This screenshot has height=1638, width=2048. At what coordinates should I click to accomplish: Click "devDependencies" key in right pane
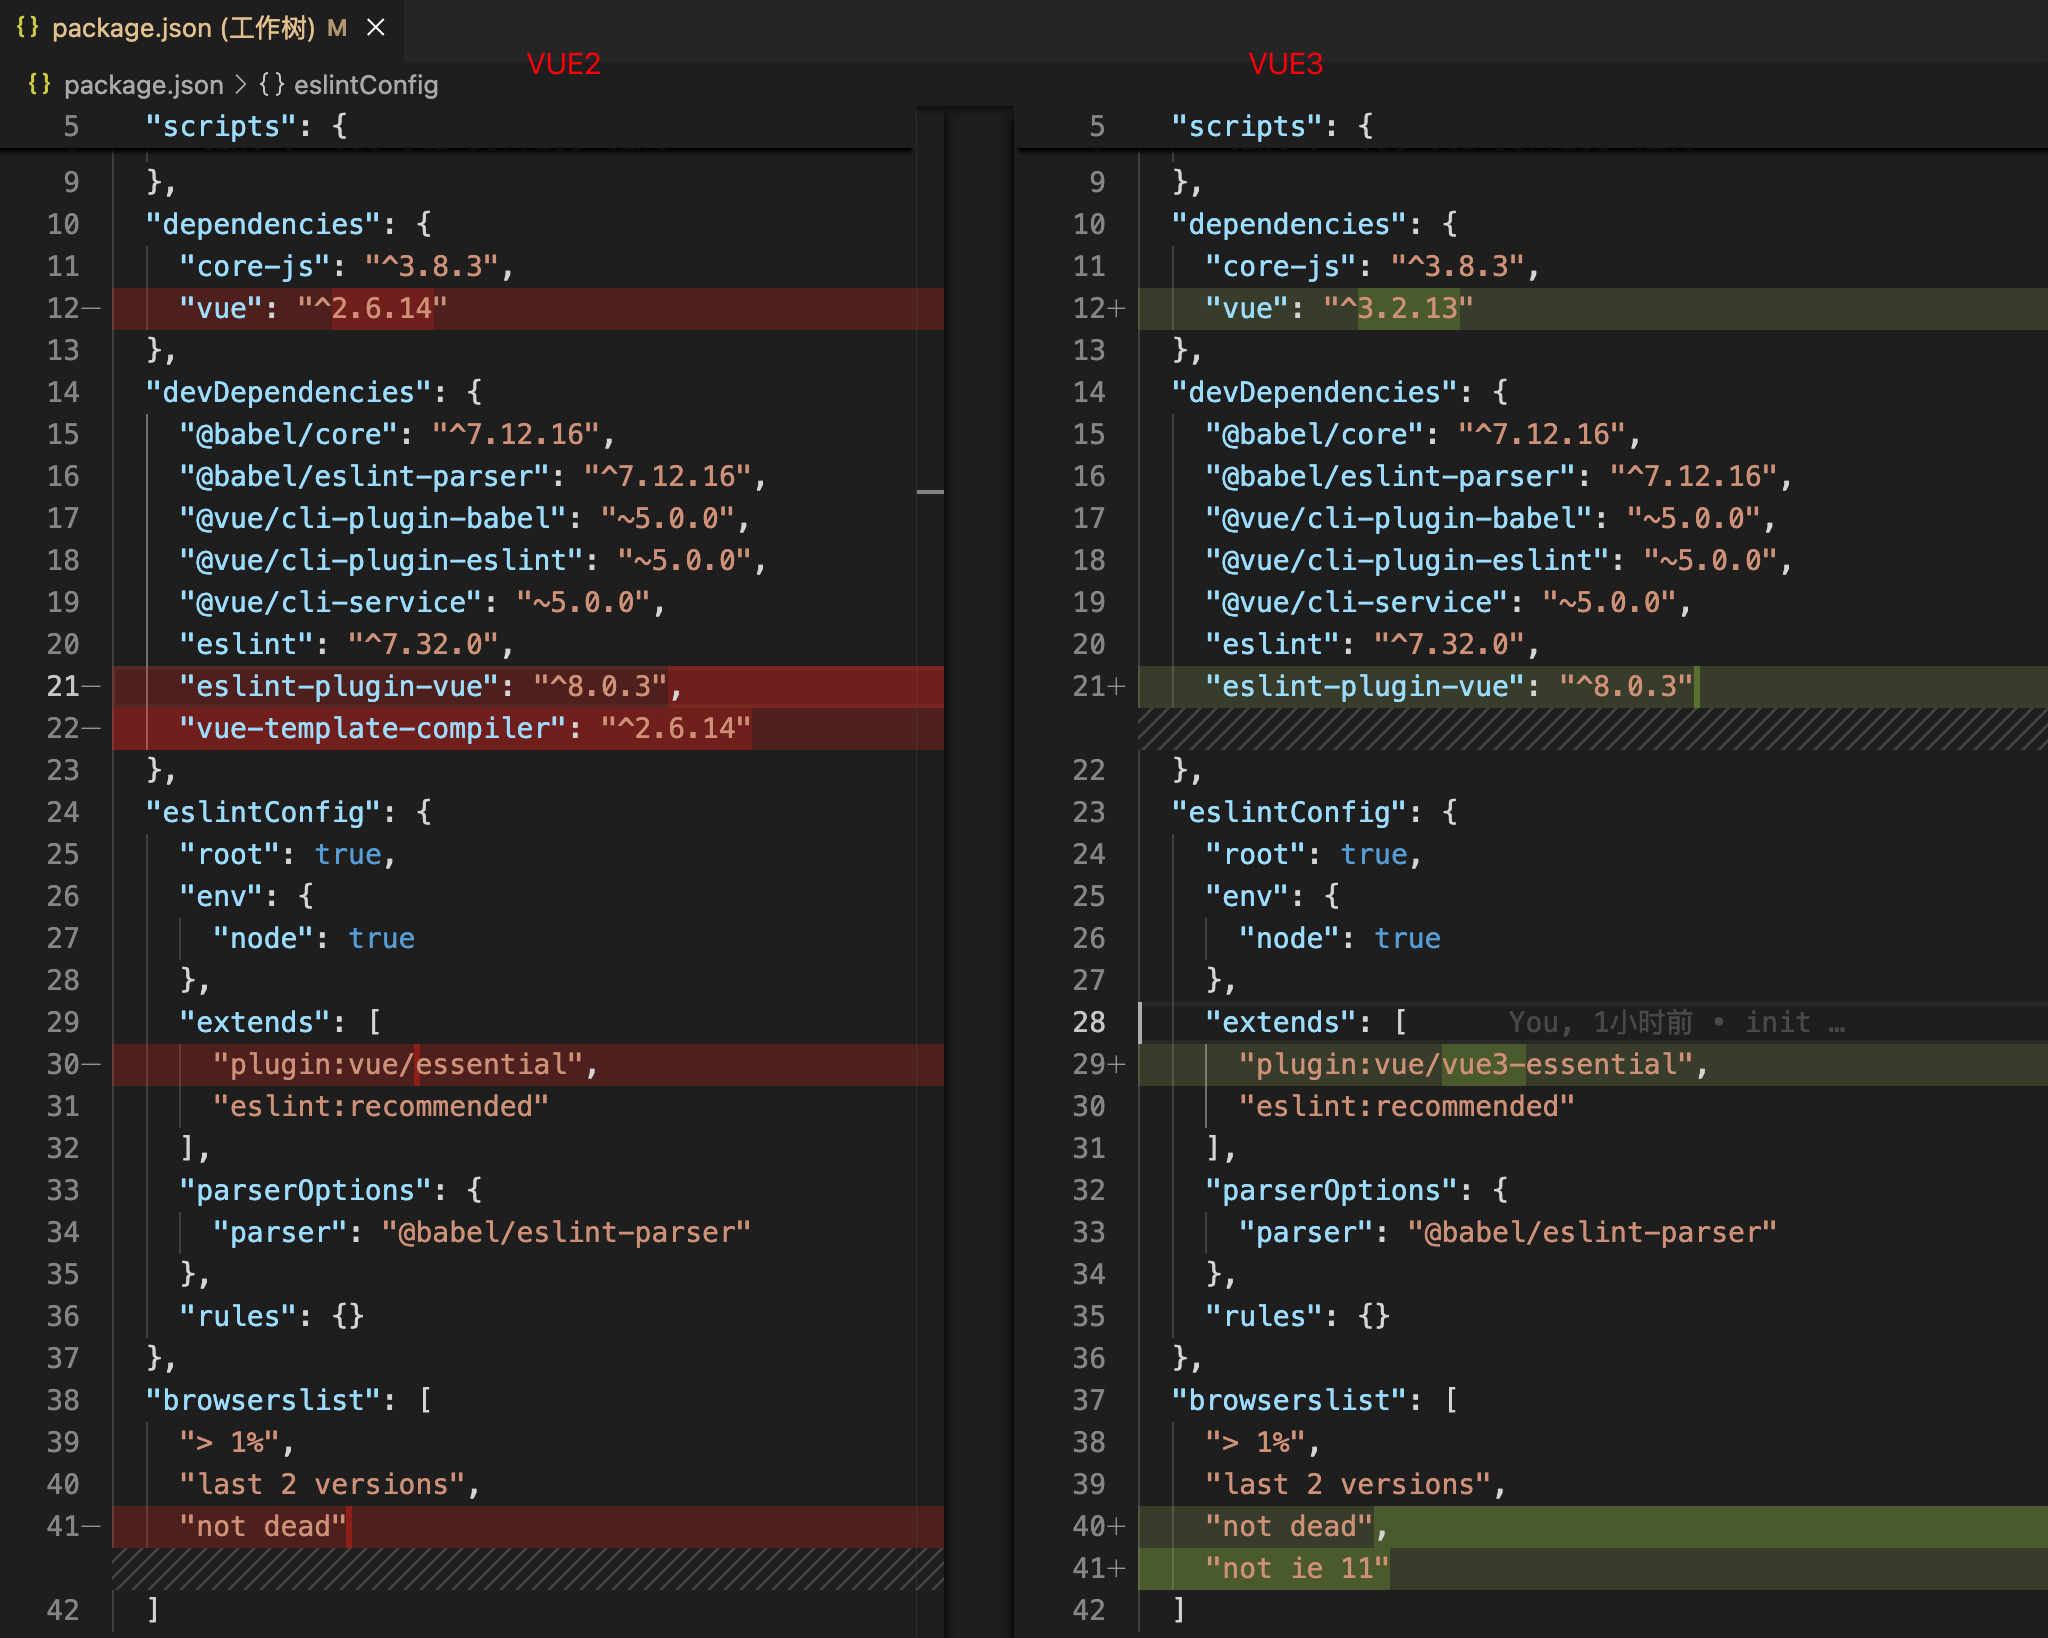click(1314, 392)
